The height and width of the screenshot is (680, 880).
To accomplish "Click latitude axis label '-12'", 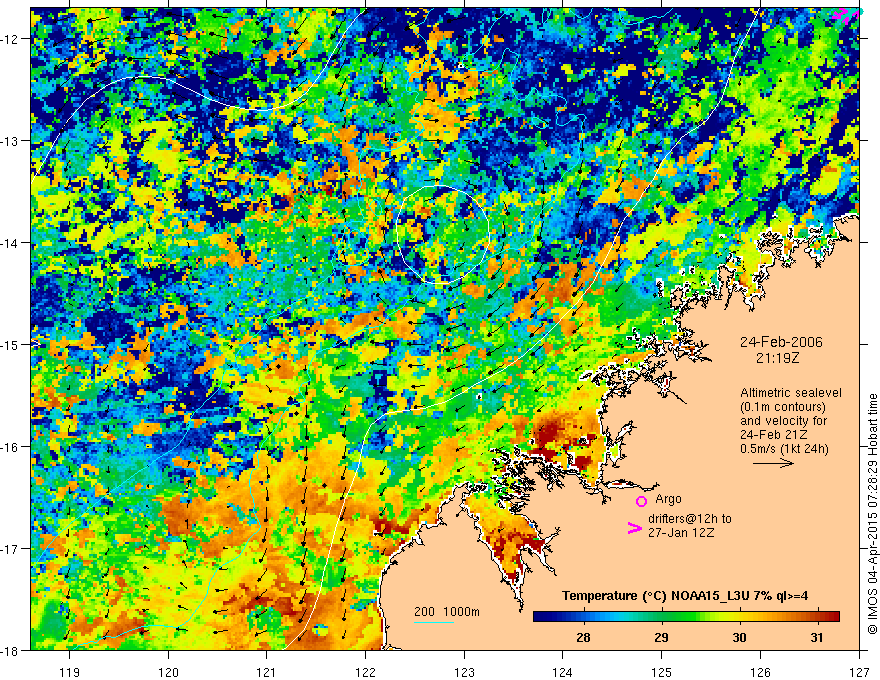I will (11, 39).
